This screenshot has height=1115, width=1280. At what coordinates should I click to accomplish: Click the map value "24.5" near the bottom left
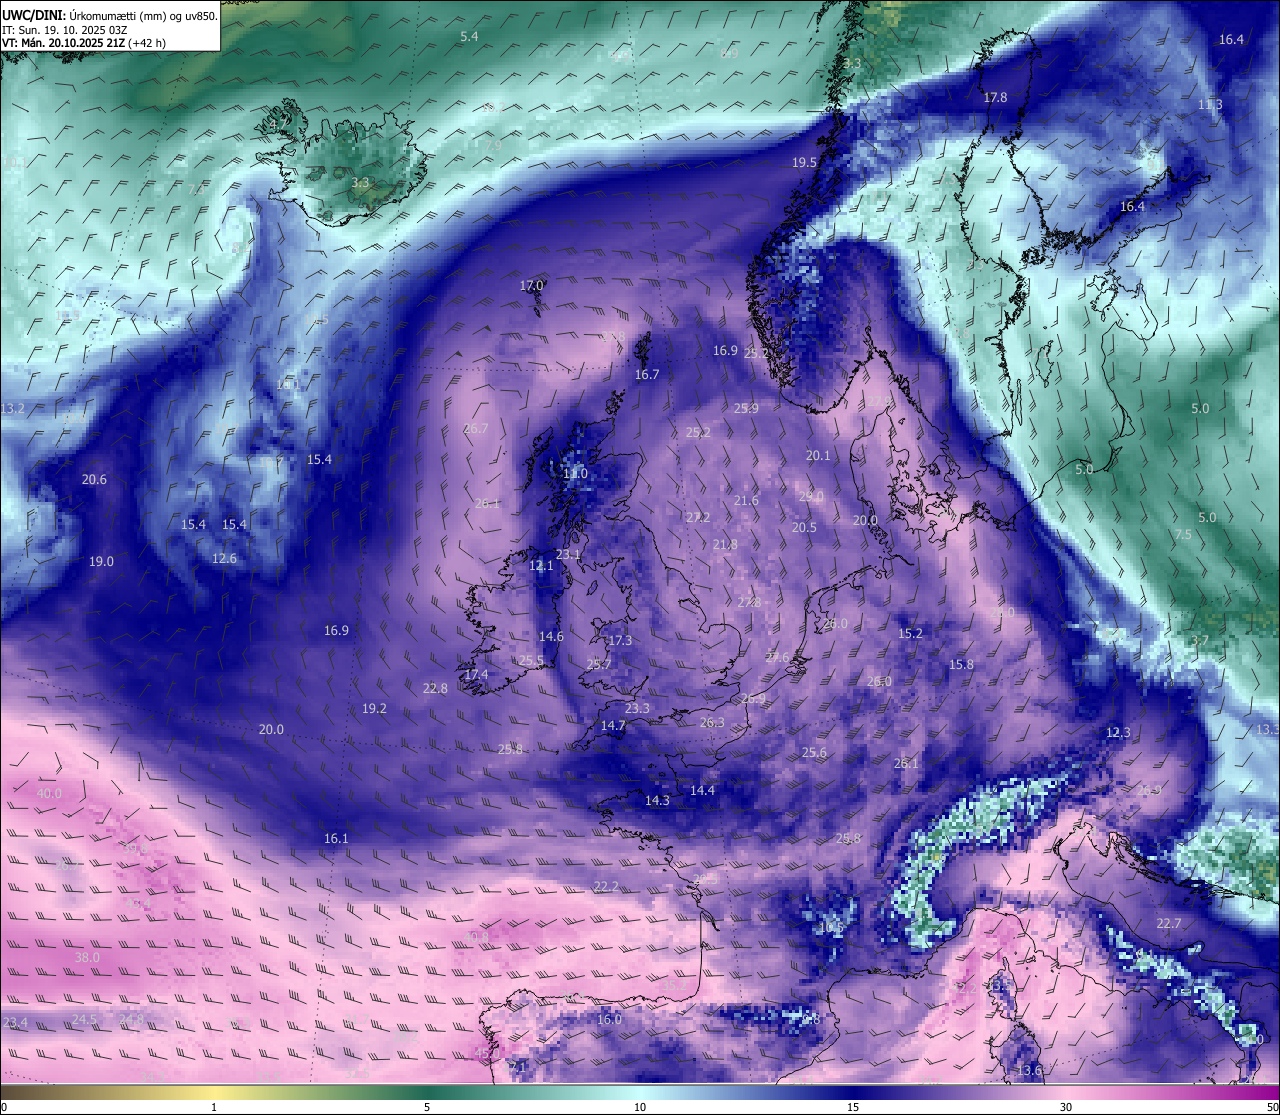point(84,1020)
